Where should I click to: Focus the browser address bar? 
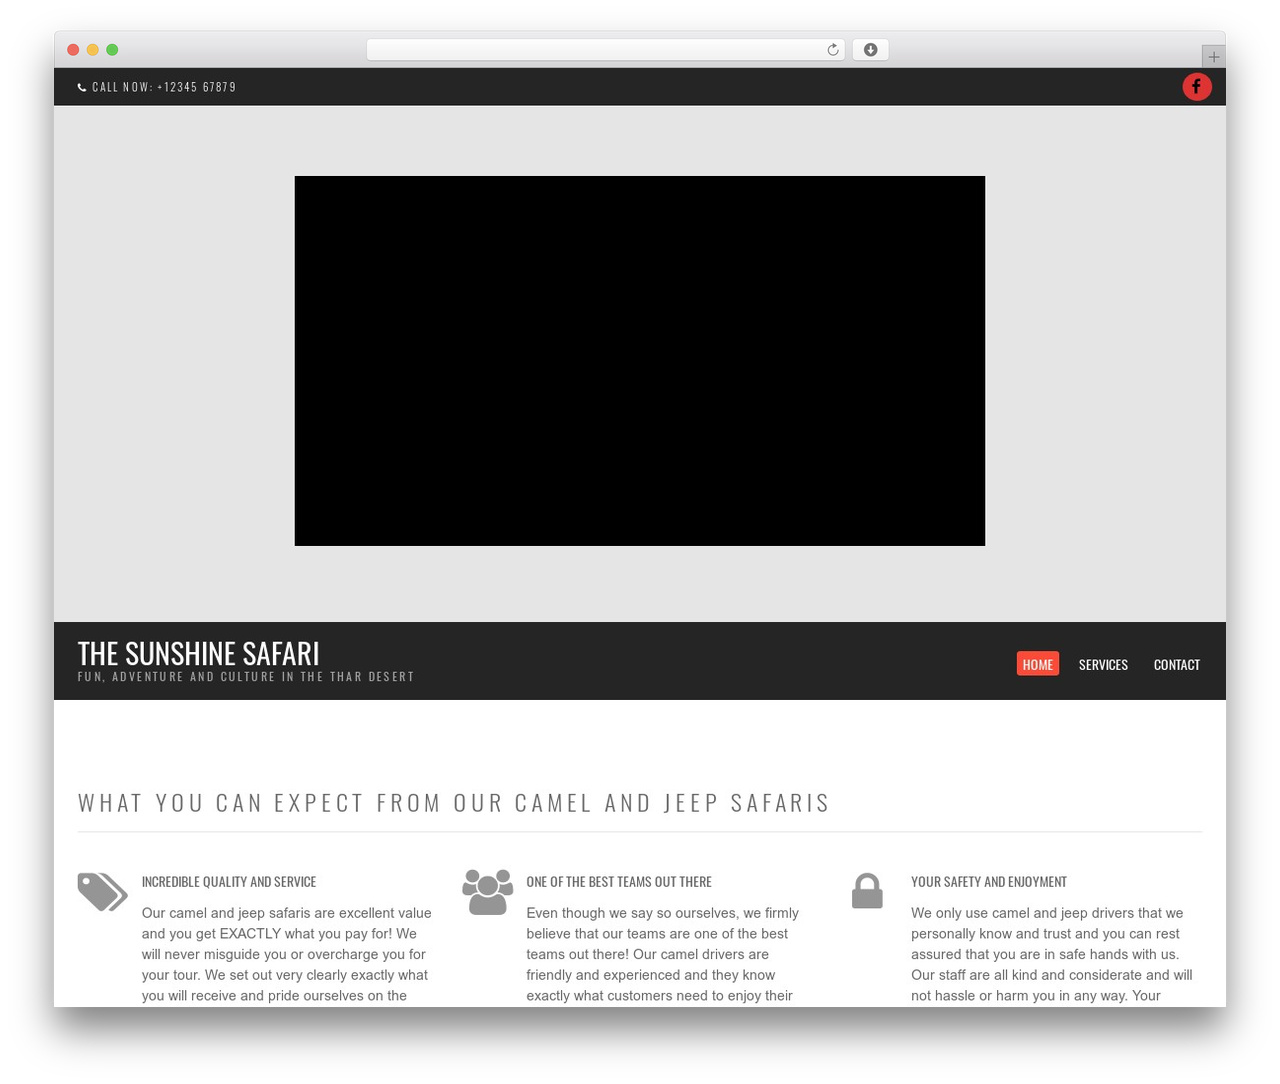click(x=605, y=50)
